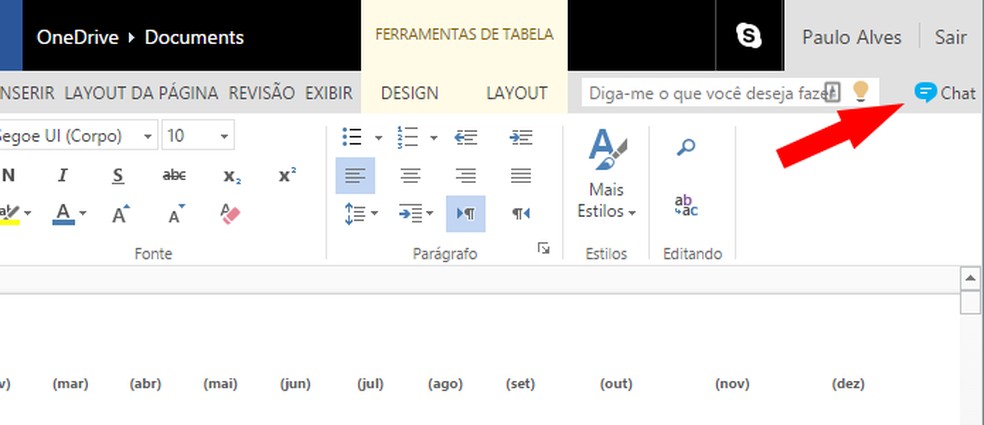
Task: Center-align the paragraph
Action: tap(410, 176)
